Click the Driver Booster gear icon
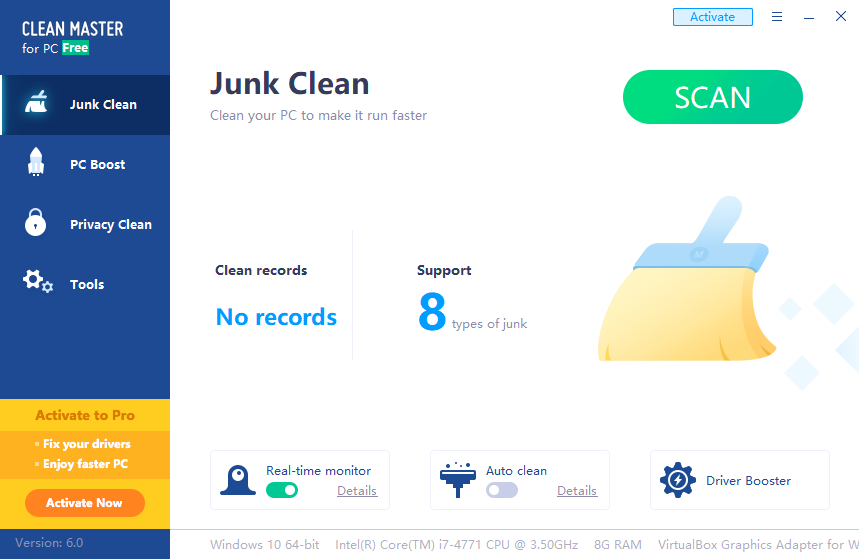 (x=677, y=480)
